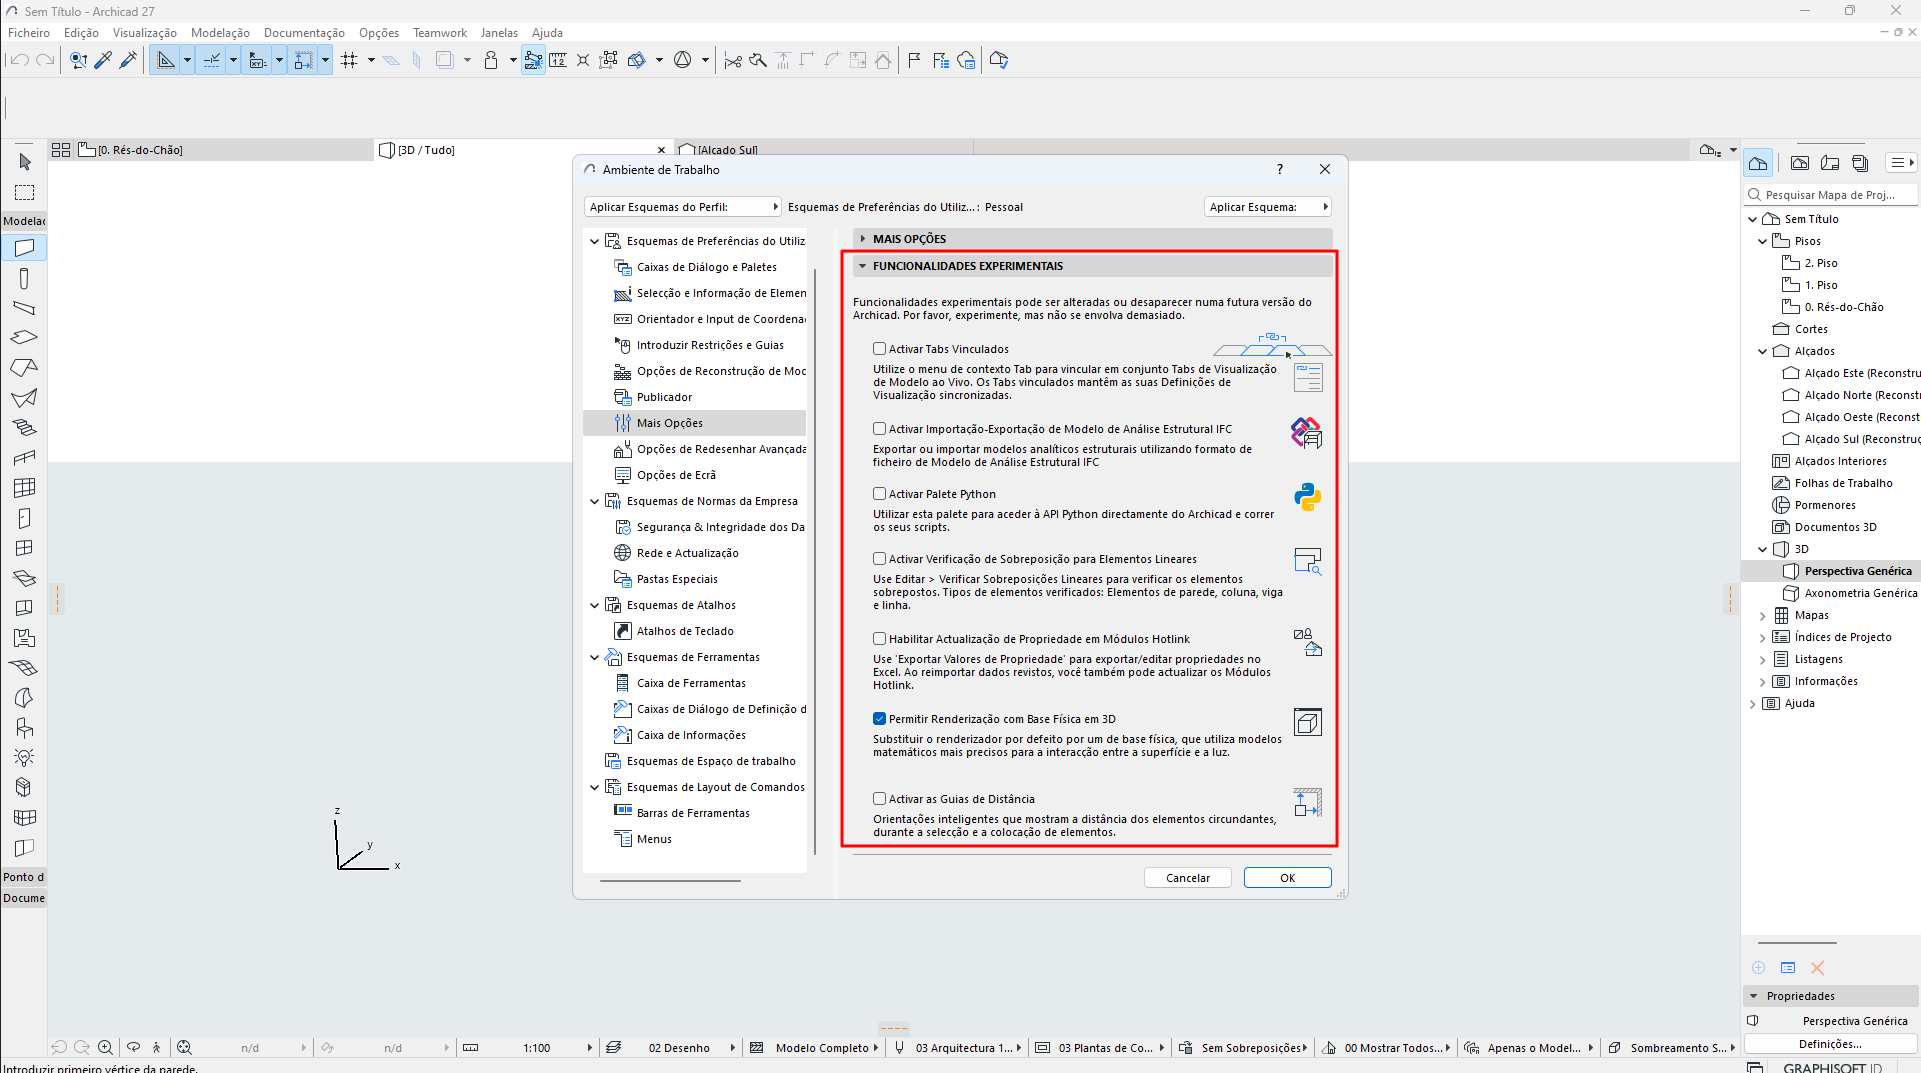Viewport: 1921px width, 1073px height.
Task: Check Activar Palete Python
Action: pos(880,494)
